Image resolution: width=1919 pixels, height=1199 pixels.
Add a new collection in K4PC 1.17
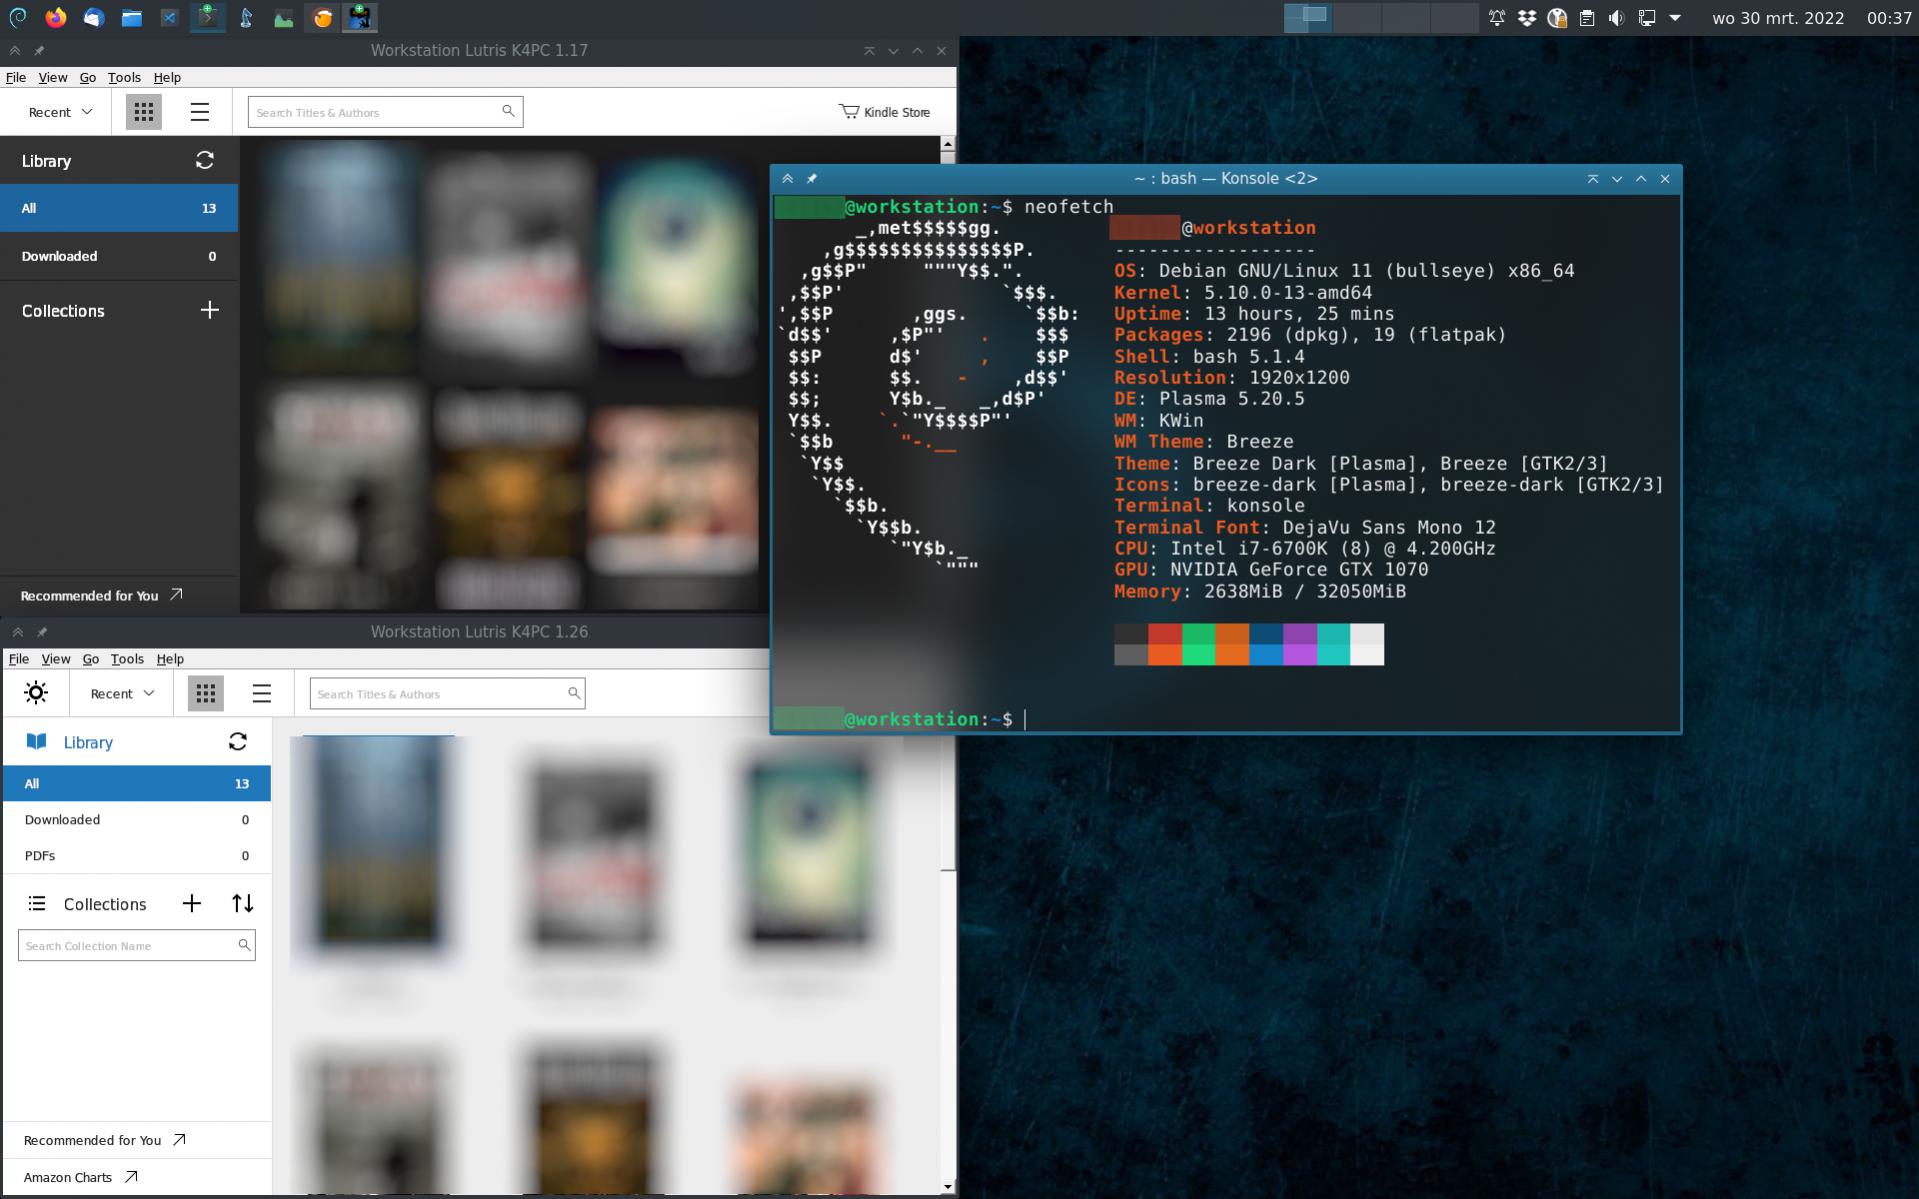[209, 310]
